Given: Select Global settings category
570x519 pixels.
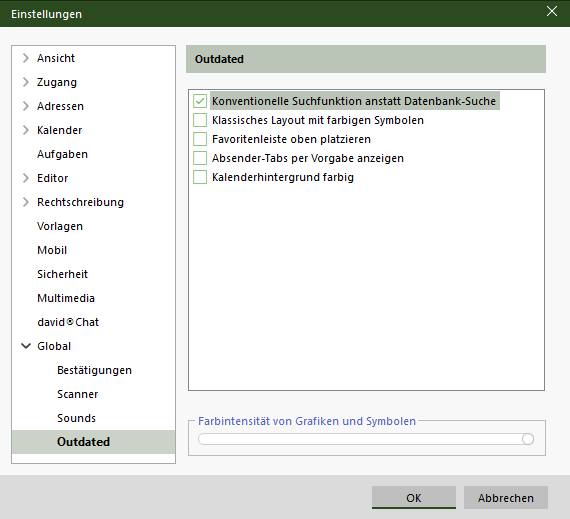Looking at the screenshot, I should (54, 346).
